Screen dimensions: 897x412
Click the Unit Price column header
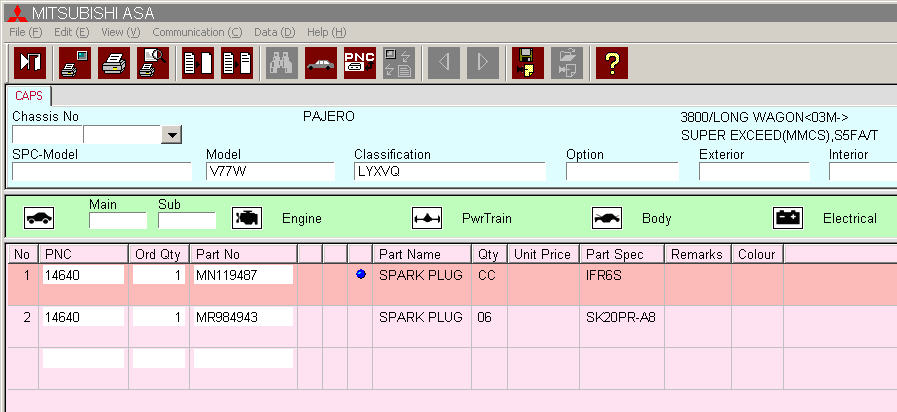[543, 254]
